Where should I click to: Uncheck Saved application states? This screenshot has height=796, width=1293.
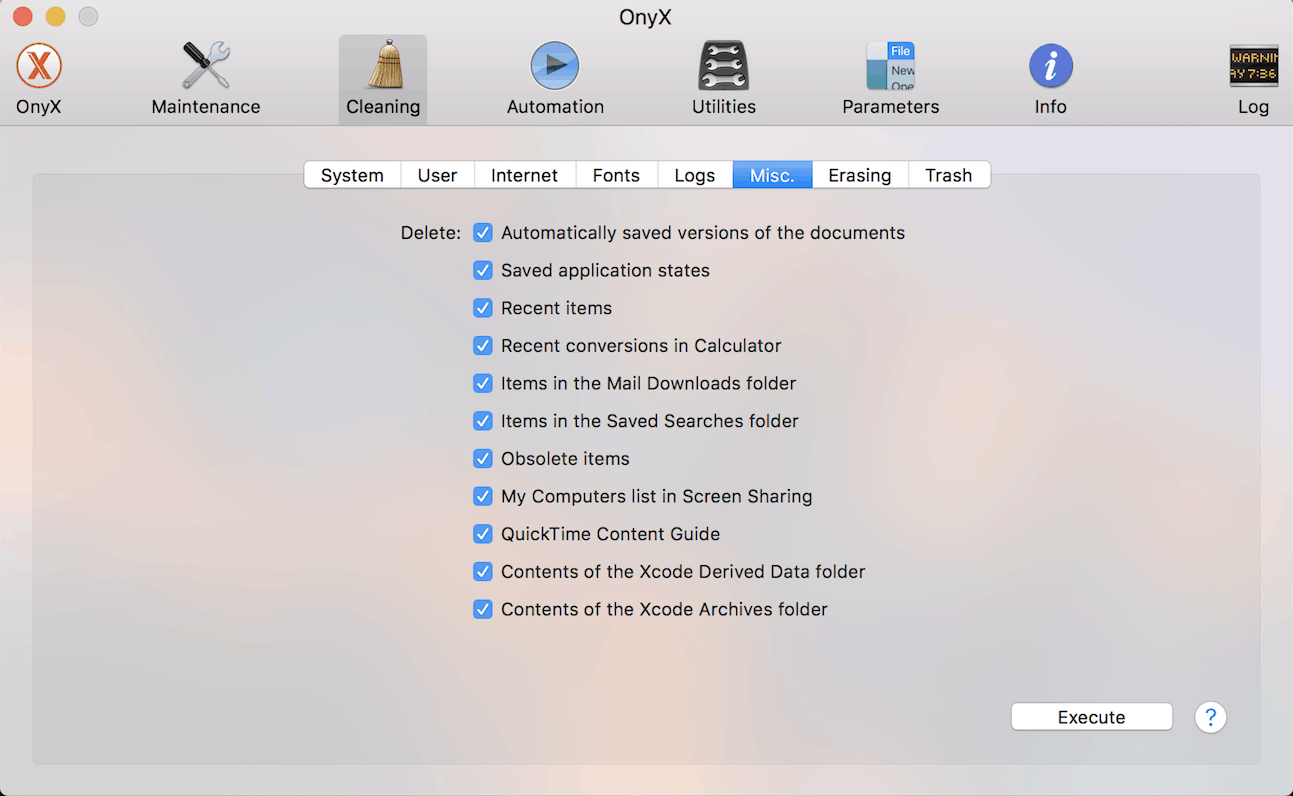coord(483,270)
